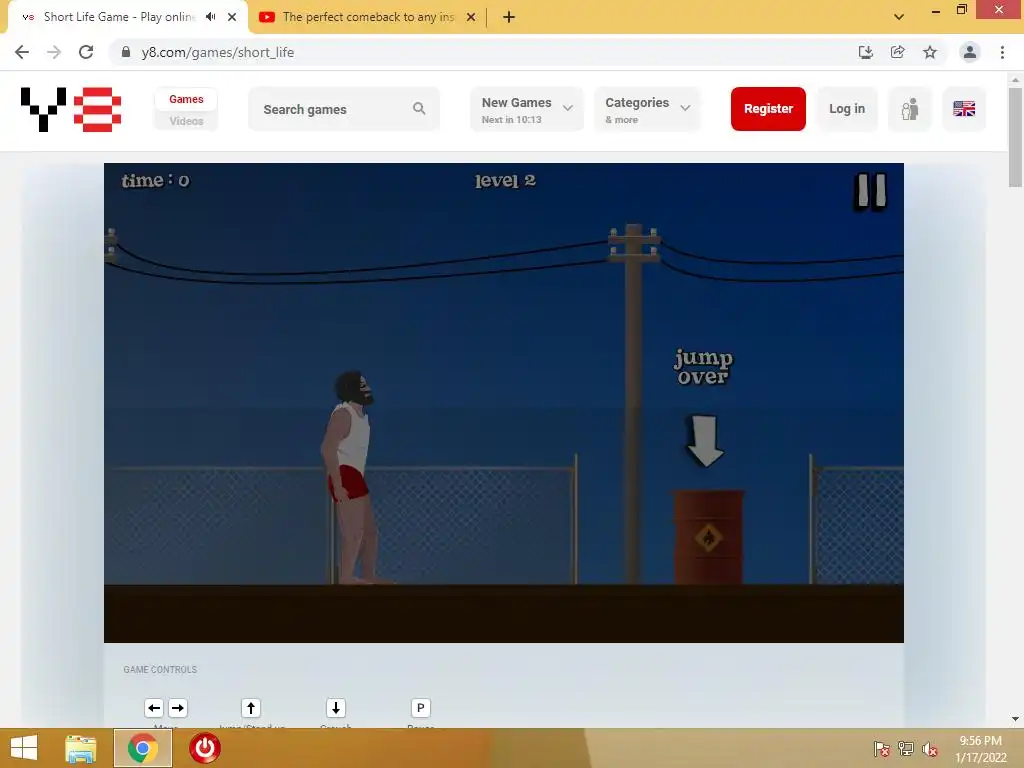Click muted volume tray icon
This screenshot has width=1024, height=768.
pyautogui.click(x=930, y=749)
